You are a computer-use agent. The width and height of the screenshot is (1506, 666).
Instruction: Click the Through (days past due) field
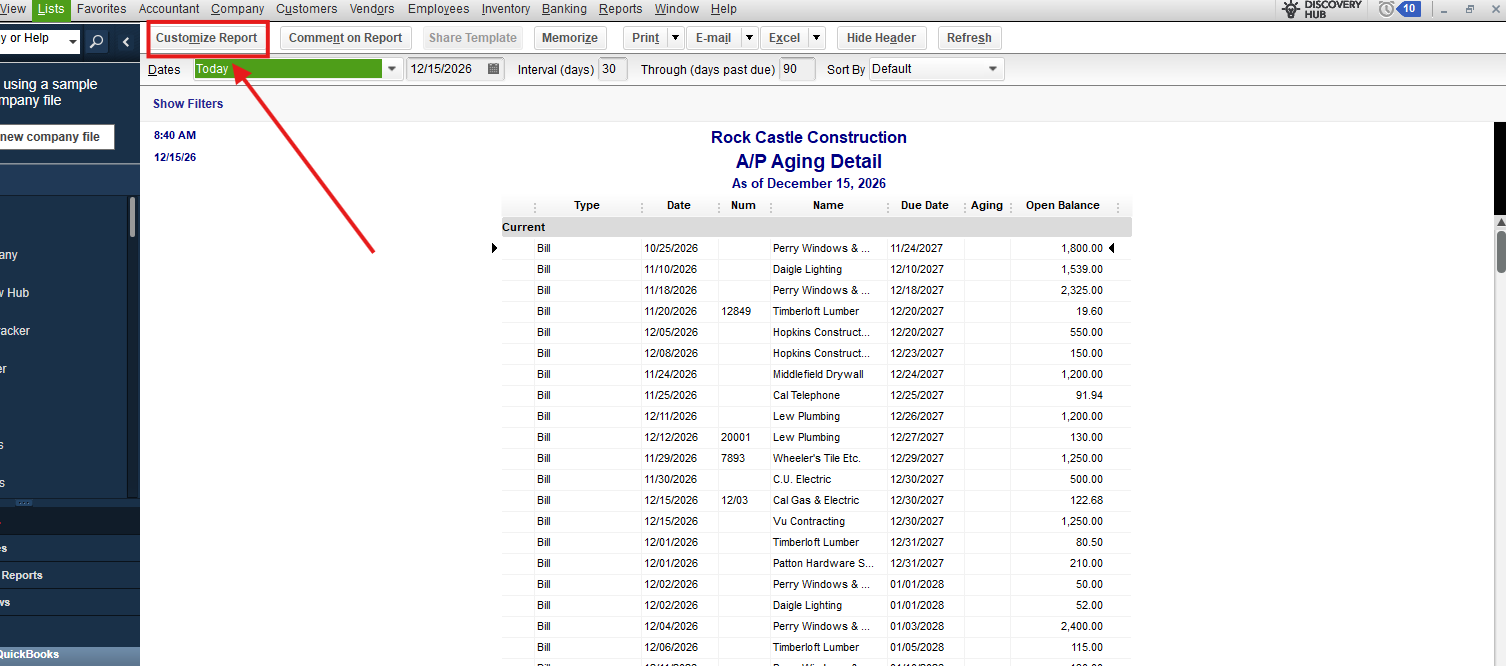(797, 69)
